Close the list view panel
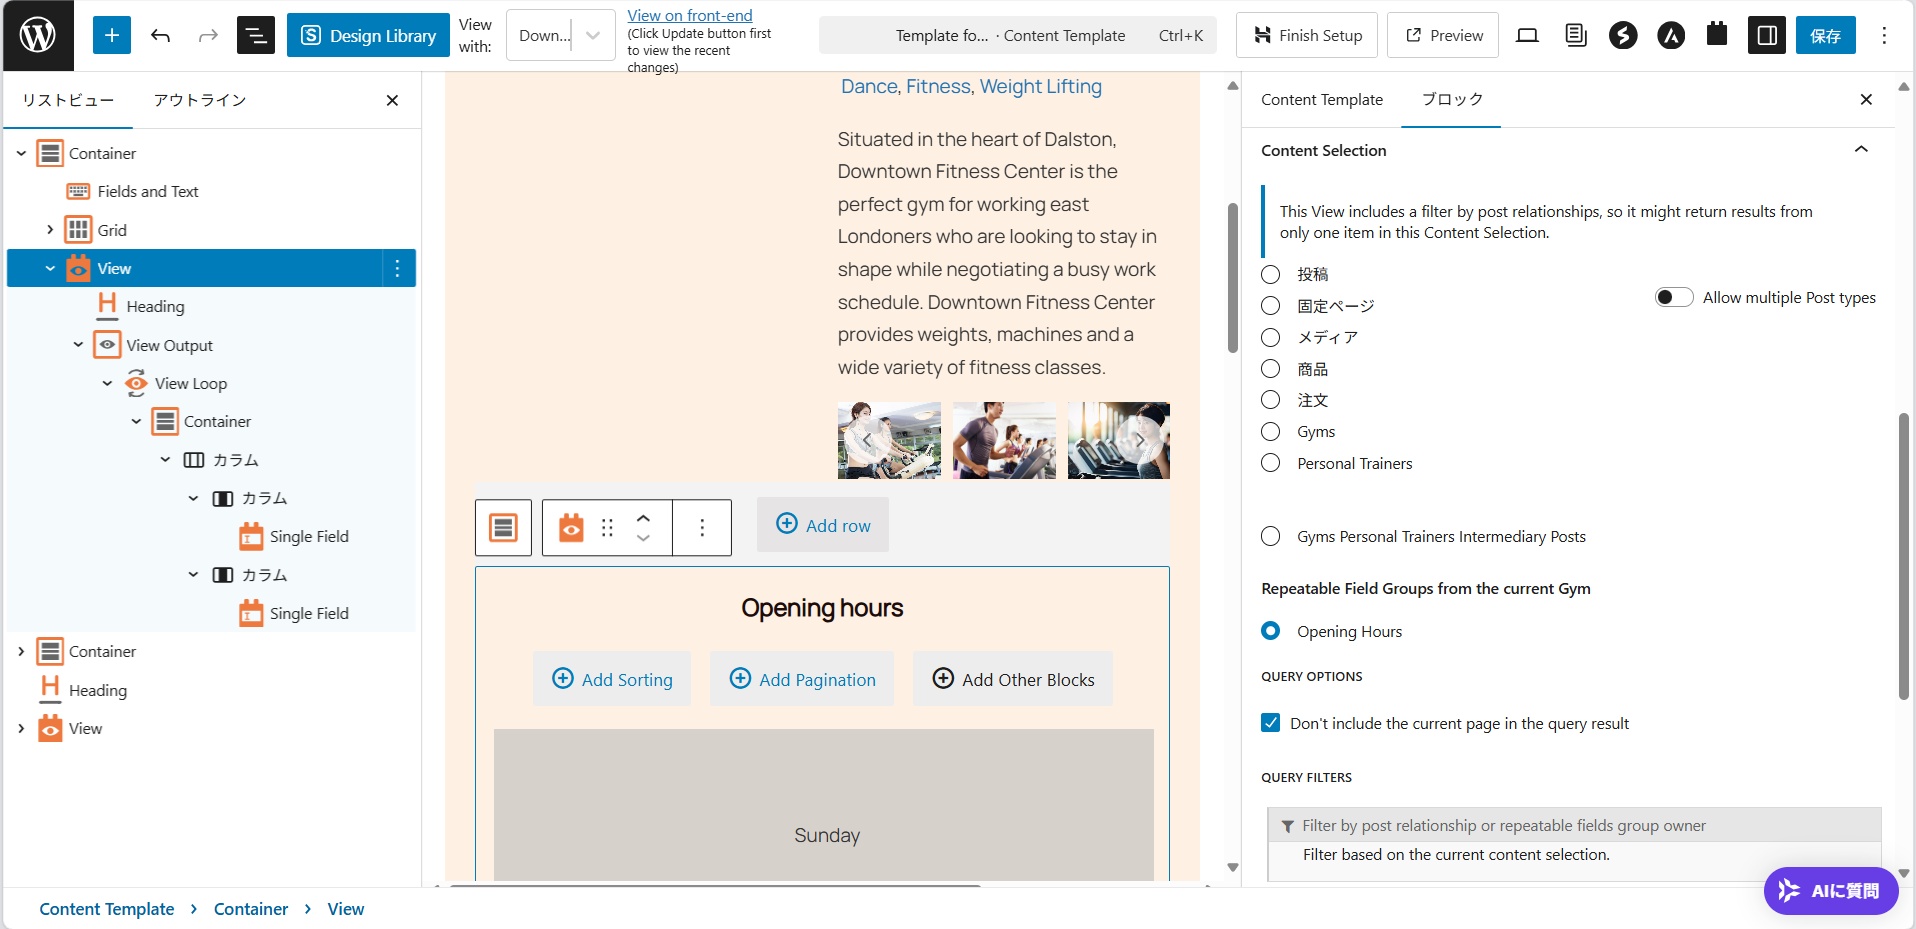The width and height of the screenshot is (1916, 929). (x=392, y=100)
